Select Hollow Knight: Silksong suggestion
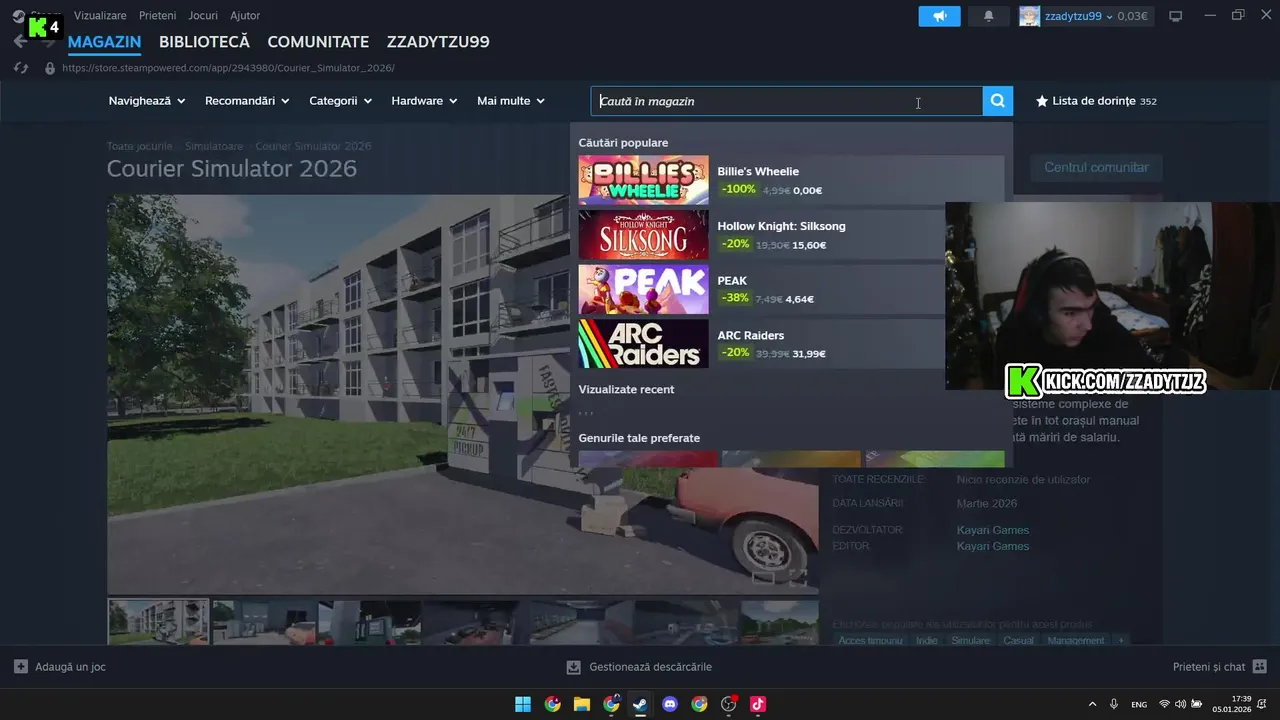This screenshot has width=1280, height=720. [791, 235]
